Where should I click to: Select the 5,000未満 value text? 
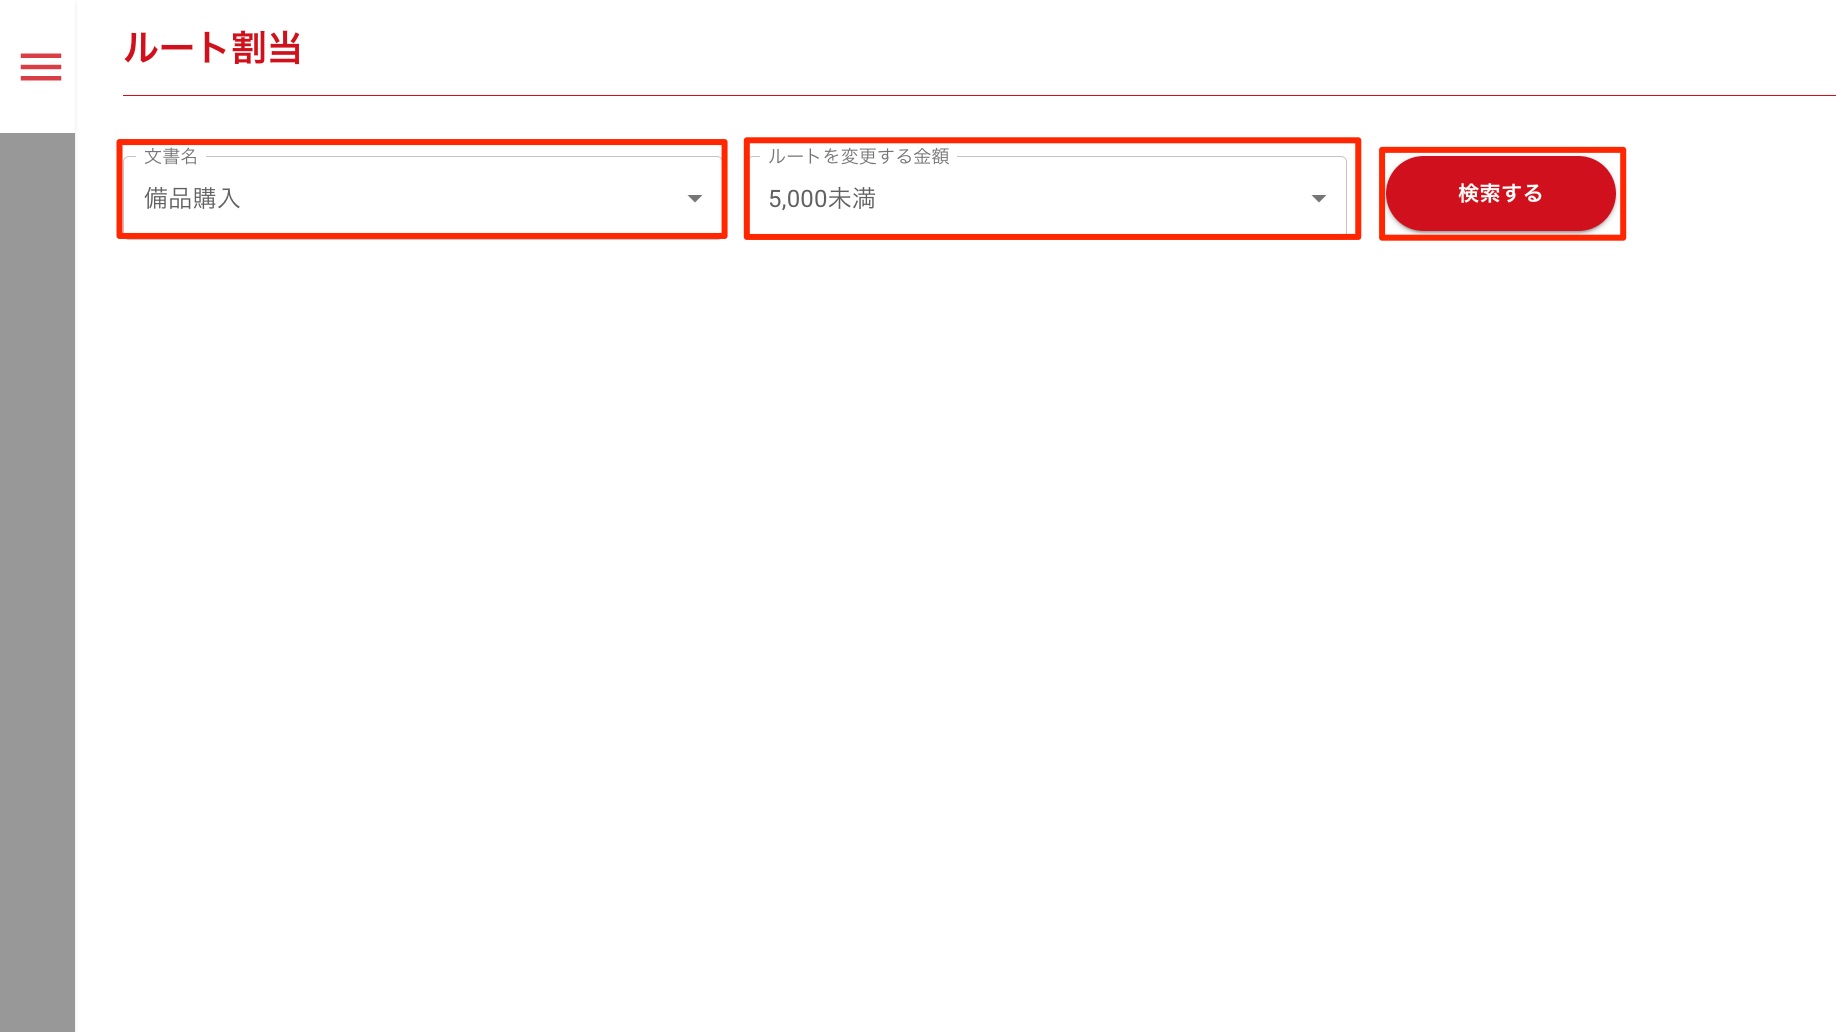click(x=822, y=199)
